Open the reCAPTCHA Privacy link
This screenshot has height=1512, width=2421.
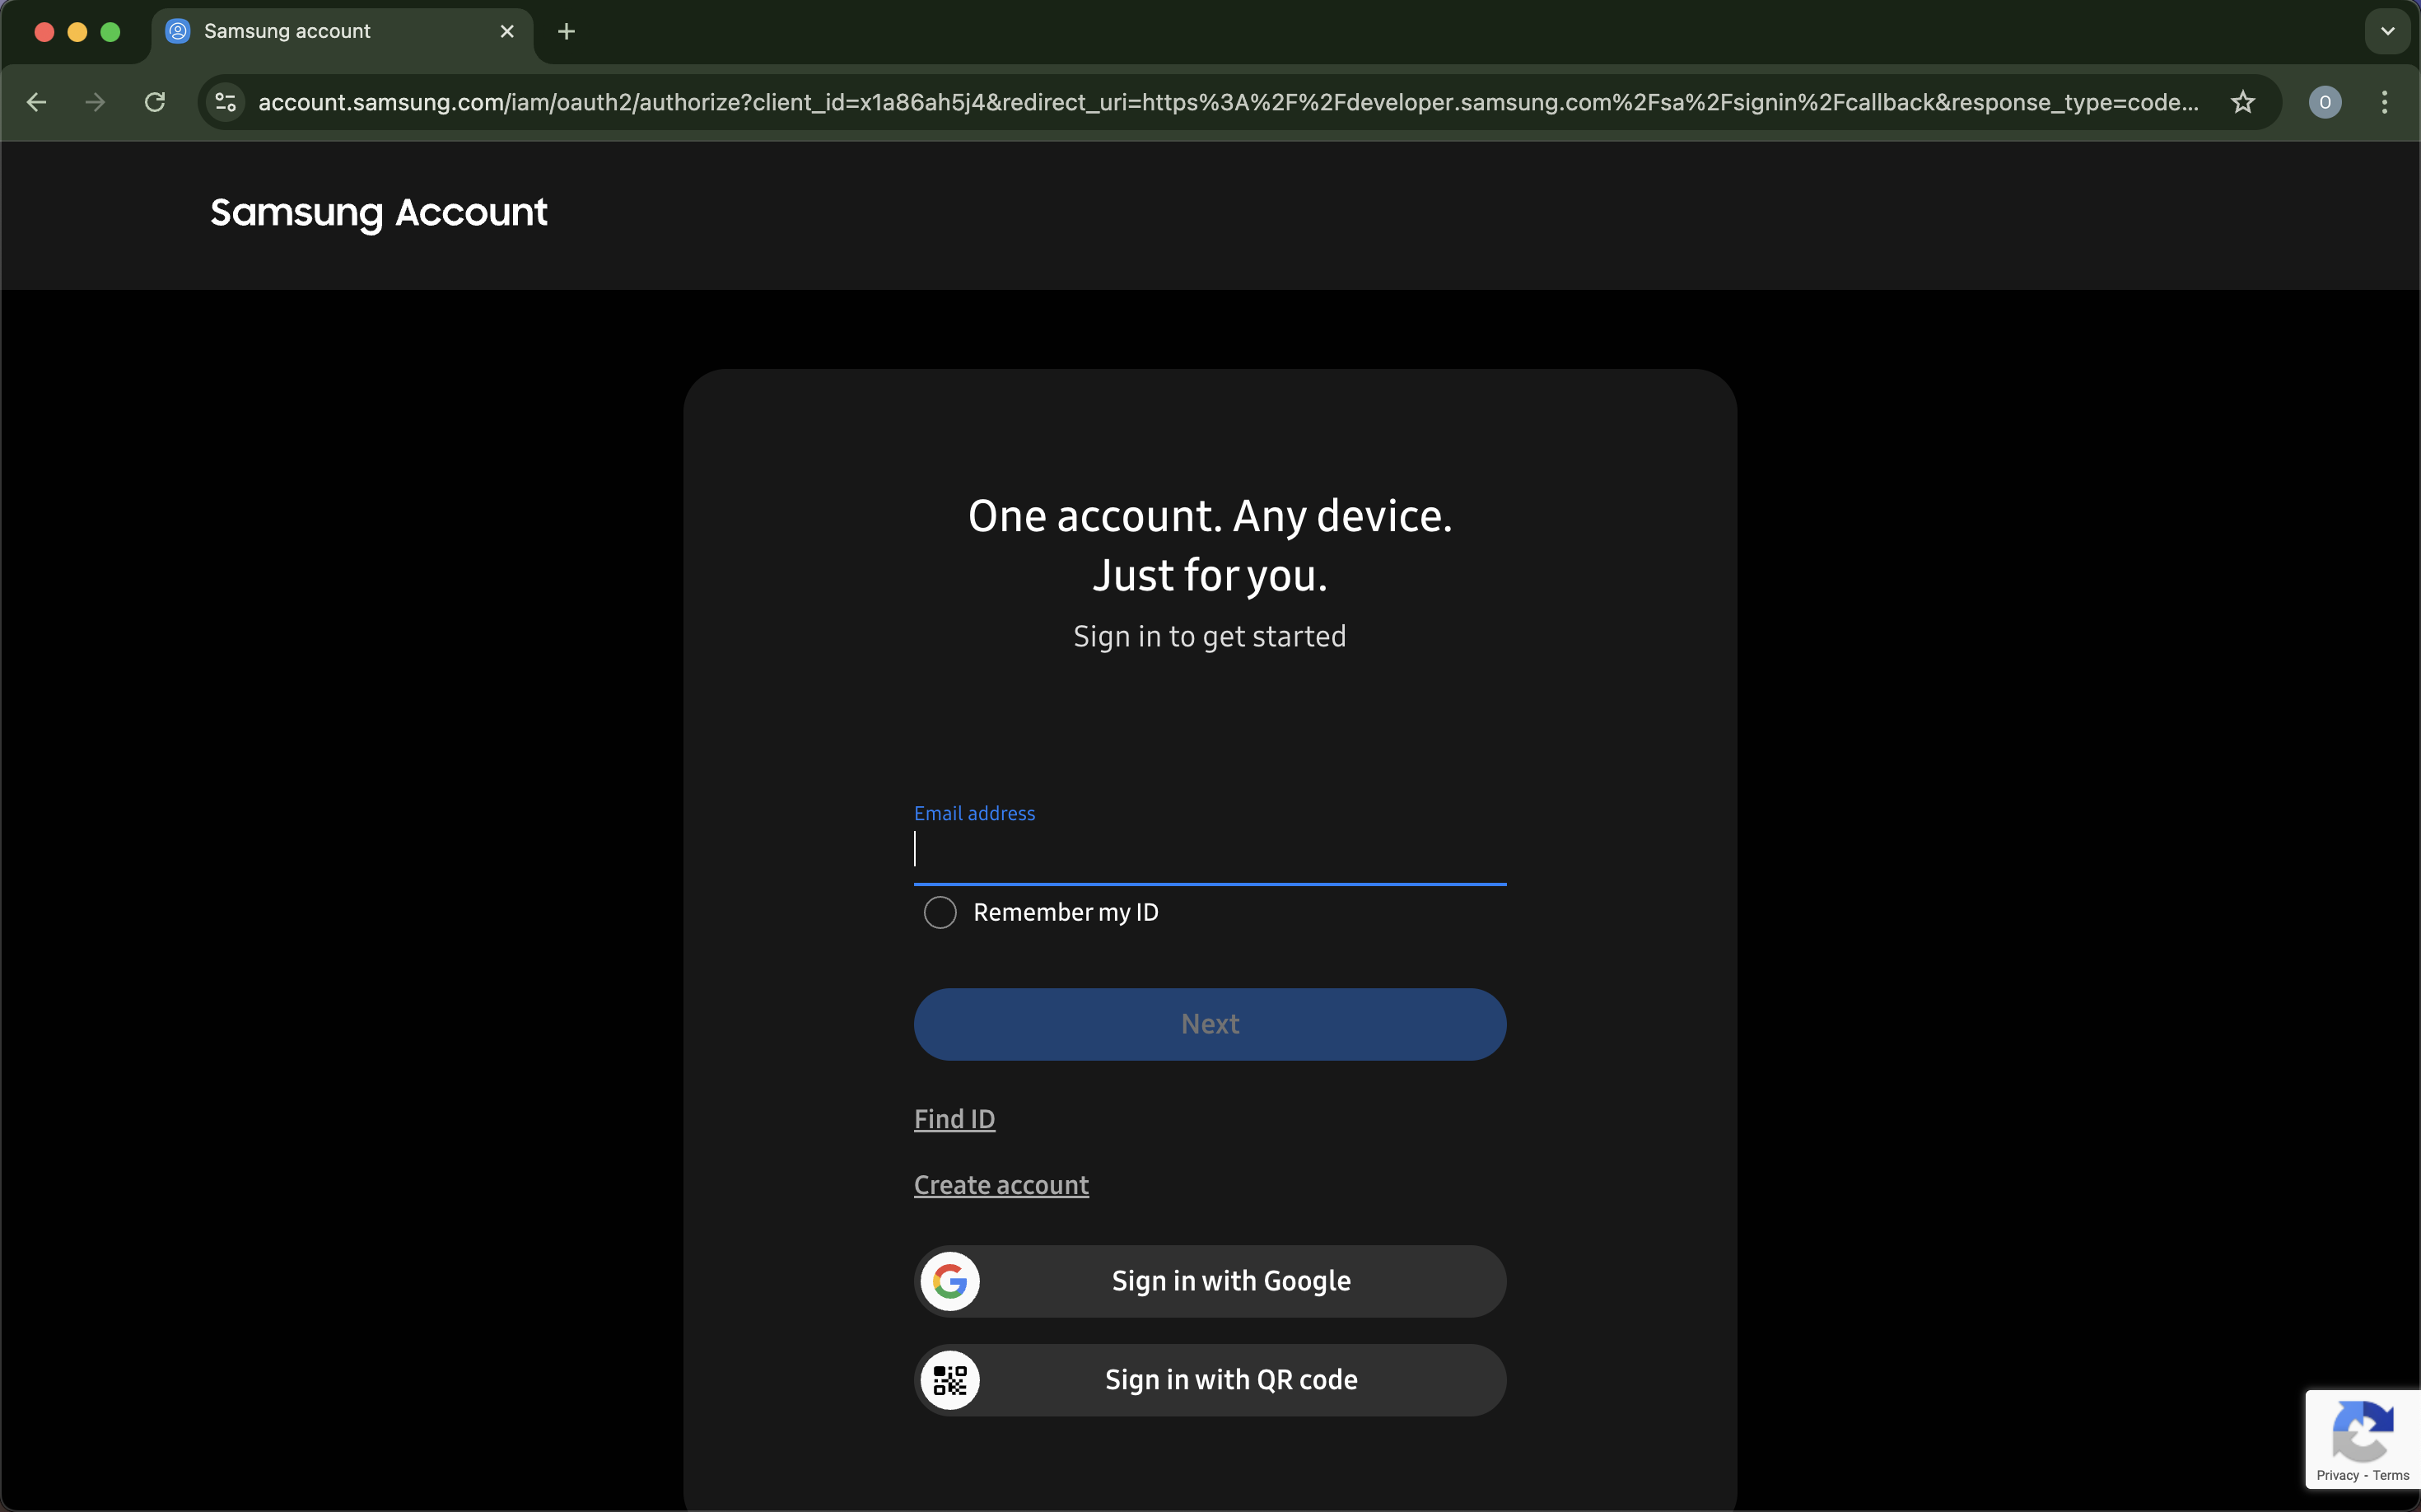2337,1475
